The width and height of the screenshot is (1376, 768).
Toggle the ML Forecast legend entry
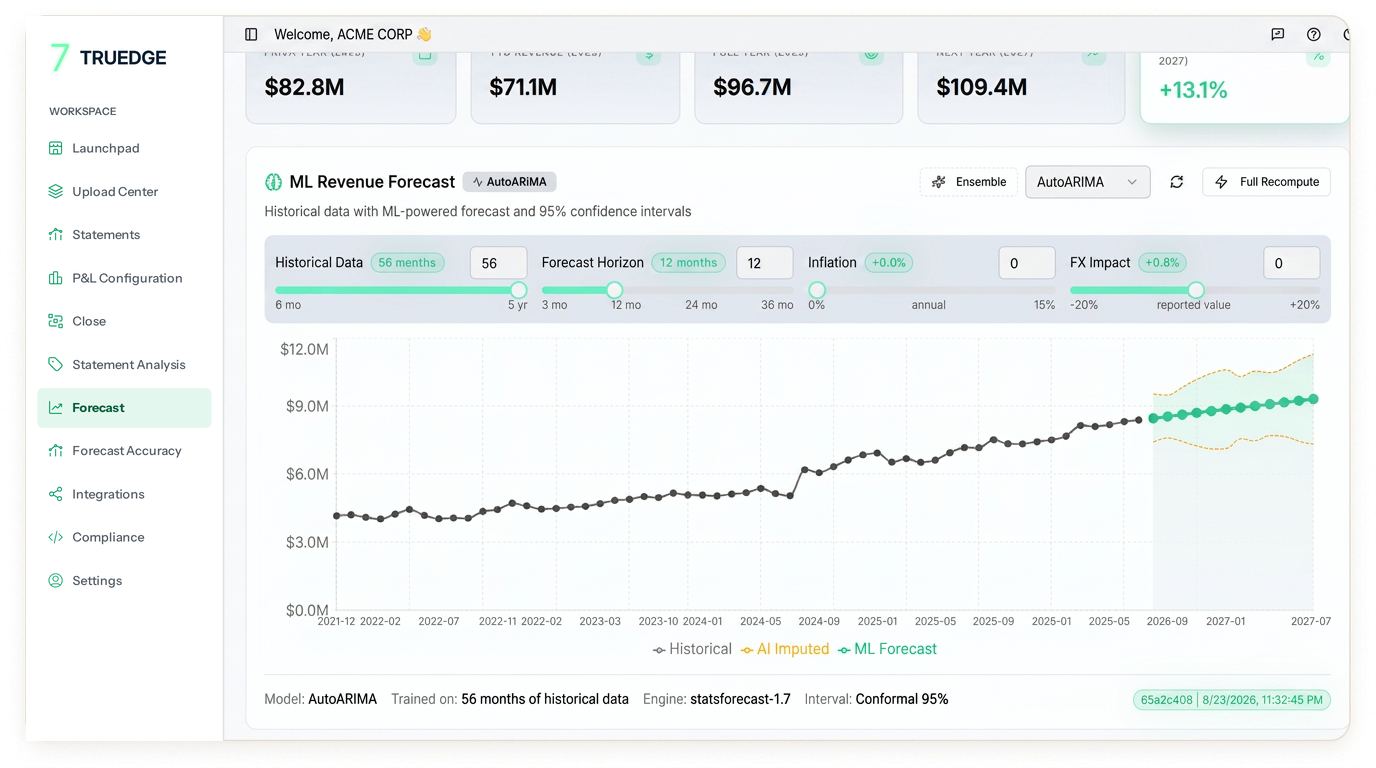coord(888,649)
